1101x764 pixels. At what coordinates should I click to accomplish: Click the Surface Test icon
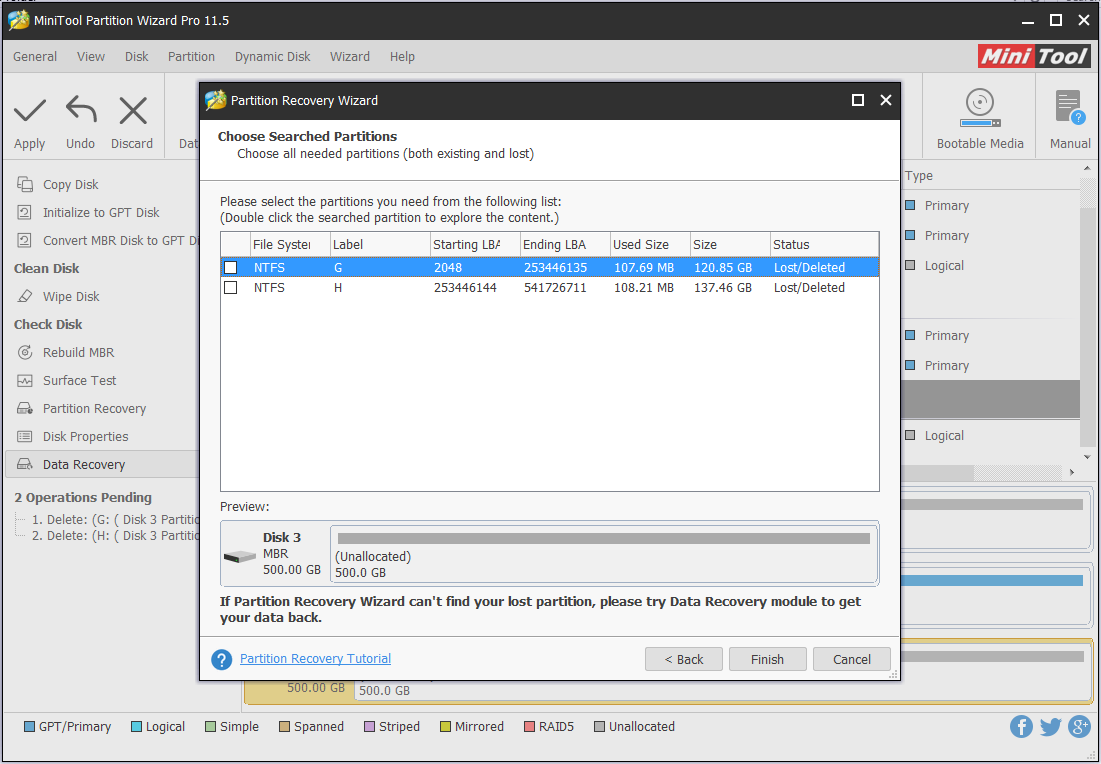tap(25, 381)
